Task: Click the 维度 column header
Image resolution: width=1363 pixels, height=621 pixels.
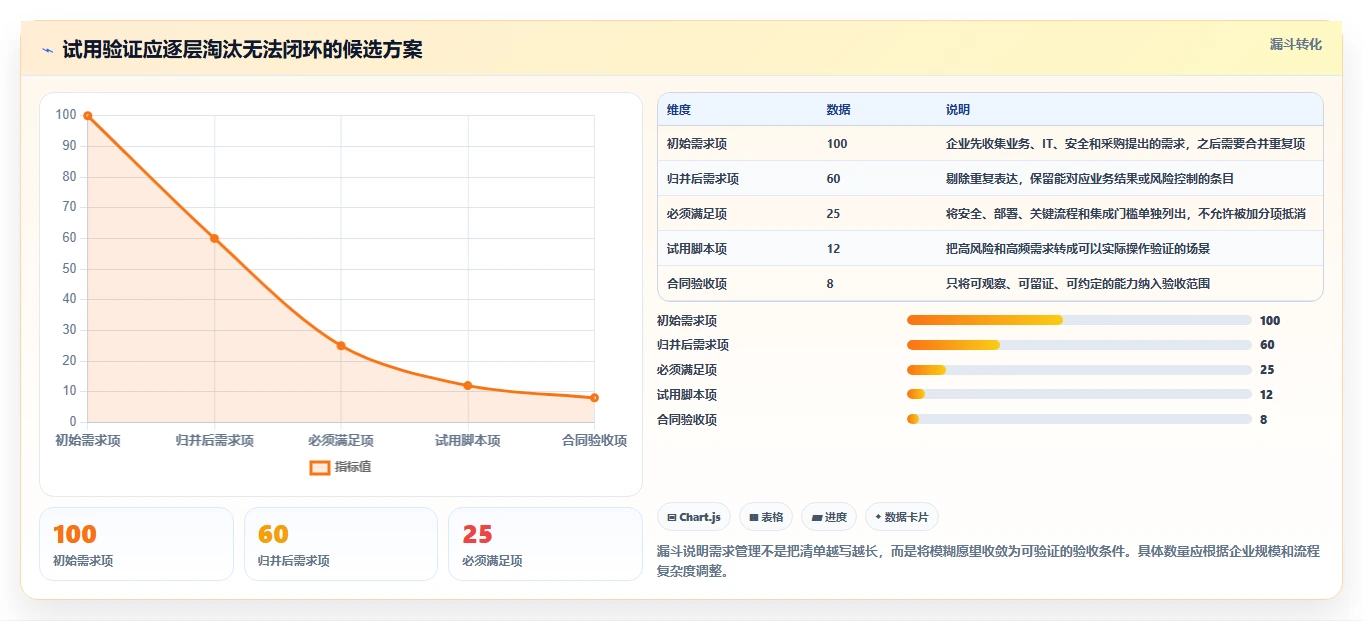Action: 679,110
